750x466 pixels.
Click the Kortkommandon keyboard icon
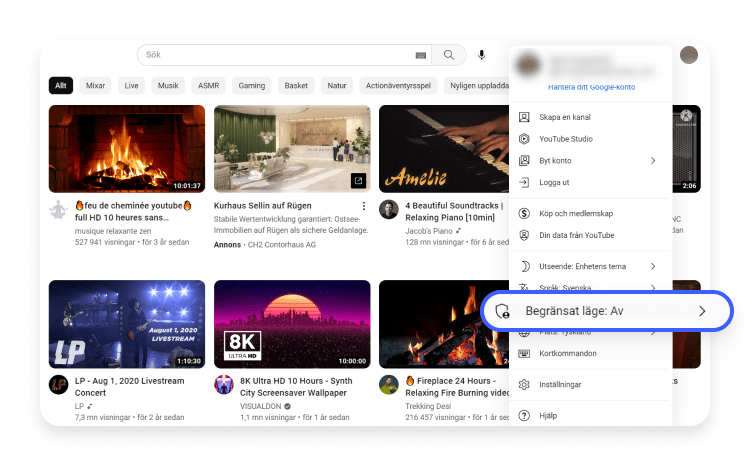[524, 354]
